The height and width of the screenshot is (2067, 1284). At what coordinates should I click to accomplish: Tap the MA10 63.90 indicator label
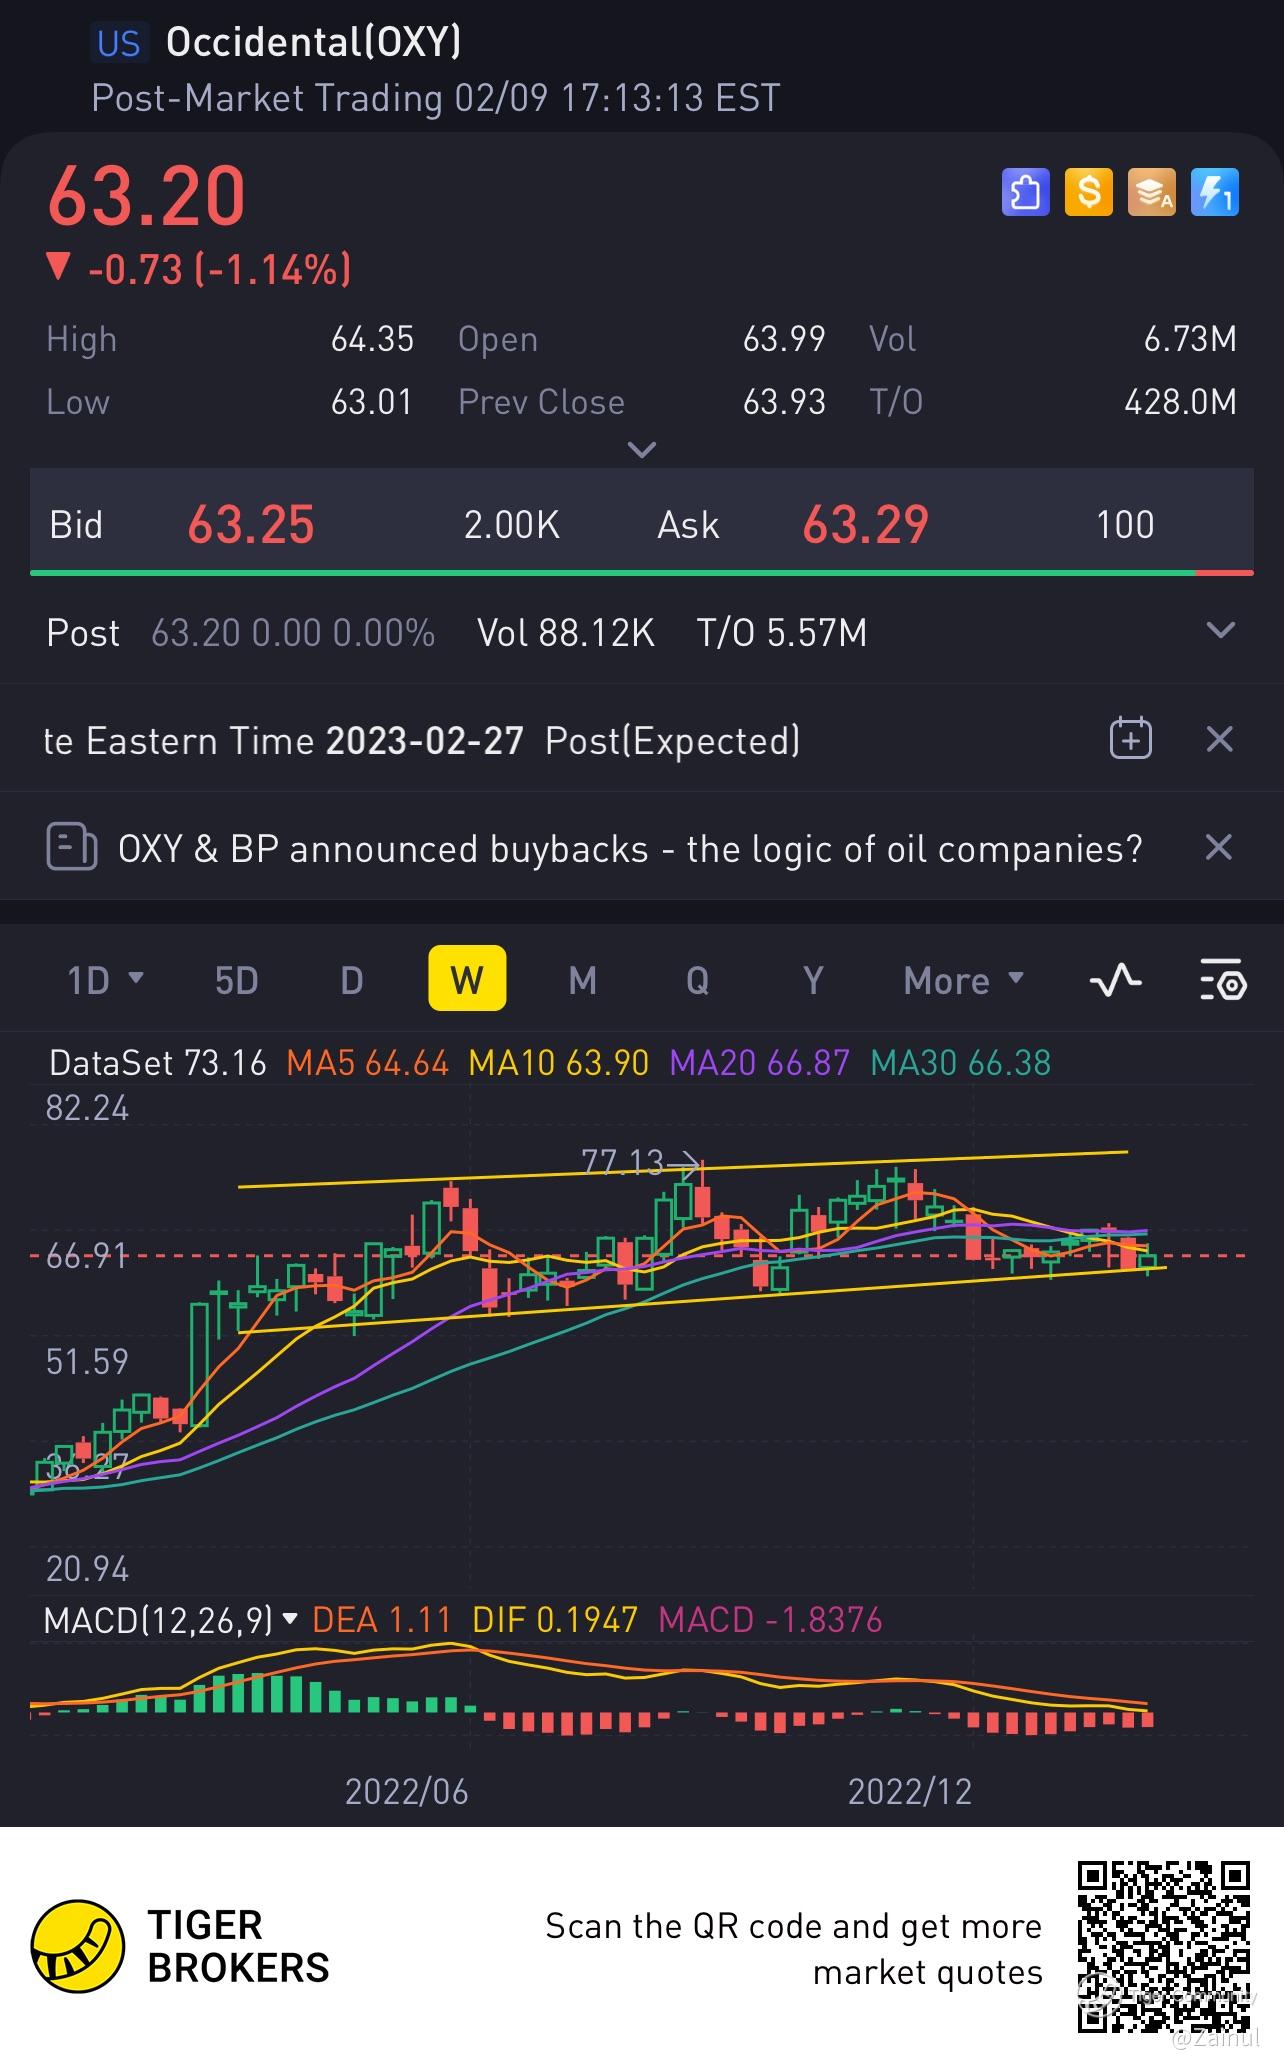pyautogui.click(x=559, y=1062)
